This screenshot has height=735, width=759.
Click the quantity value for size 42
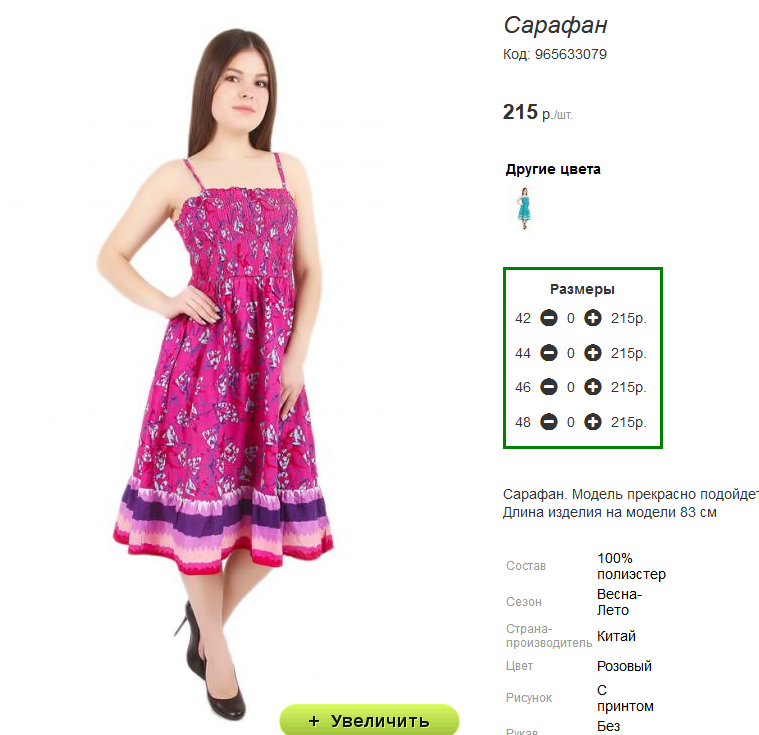571,318
